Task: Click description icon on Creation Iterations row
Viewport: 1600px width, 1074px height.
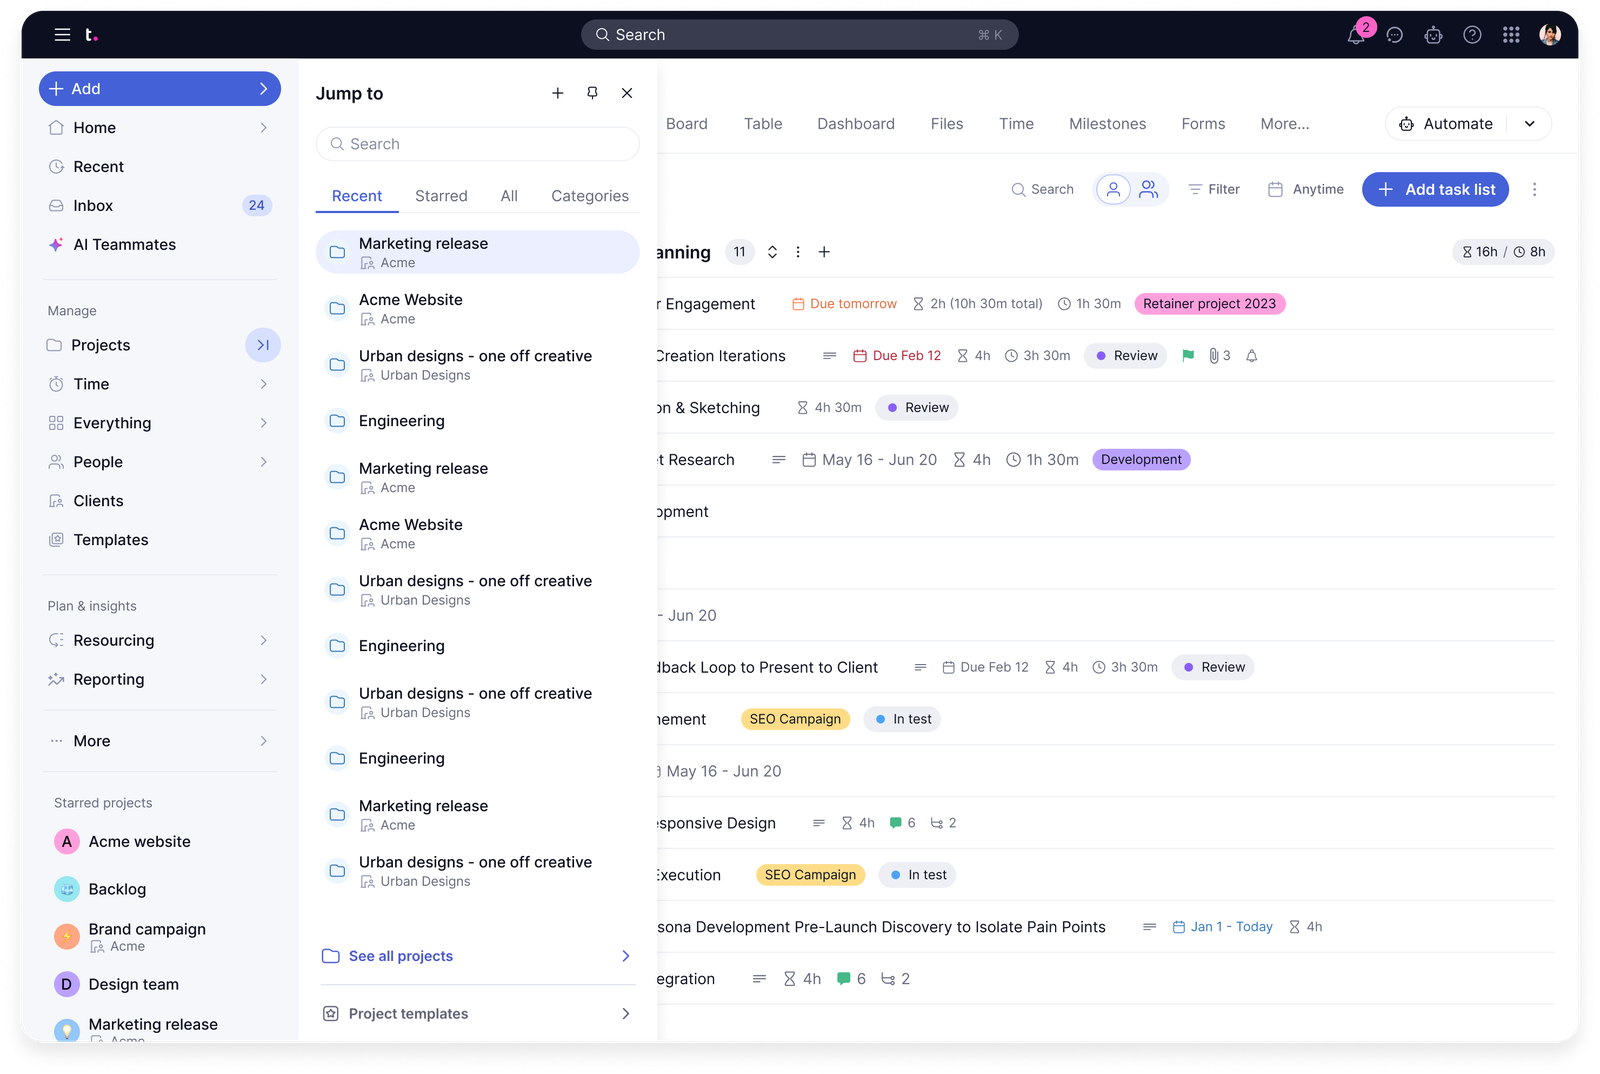Action: click(829, 356)
